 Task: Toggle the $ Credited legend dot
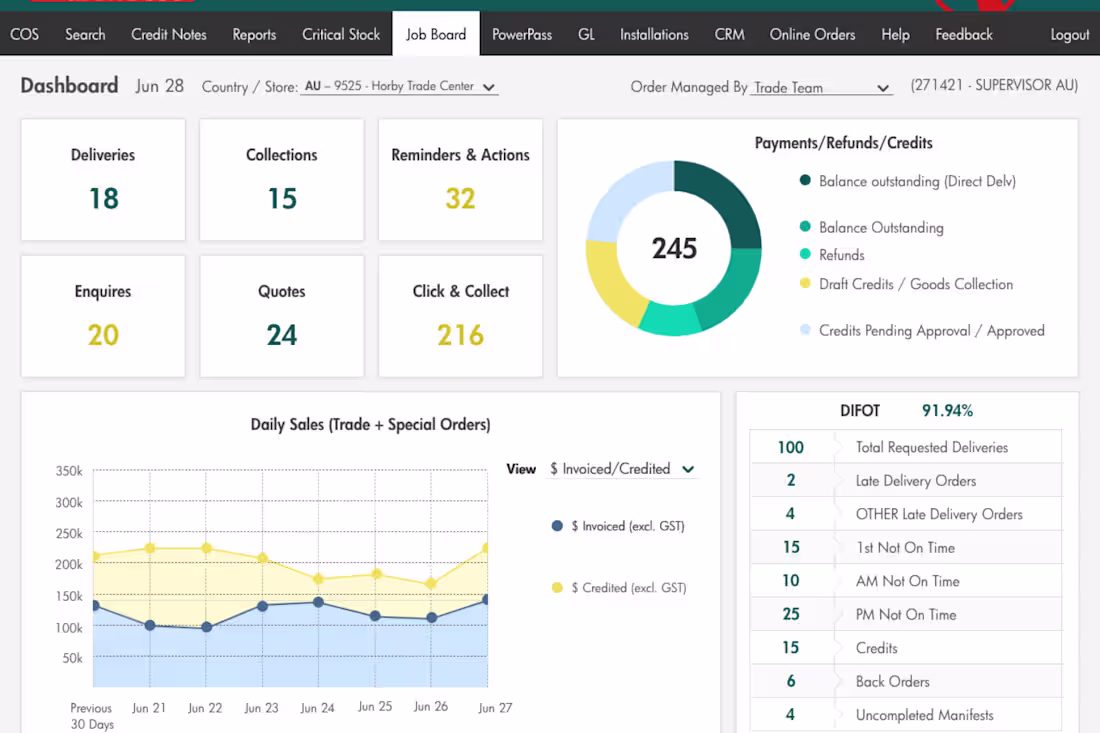click(557, 588)
